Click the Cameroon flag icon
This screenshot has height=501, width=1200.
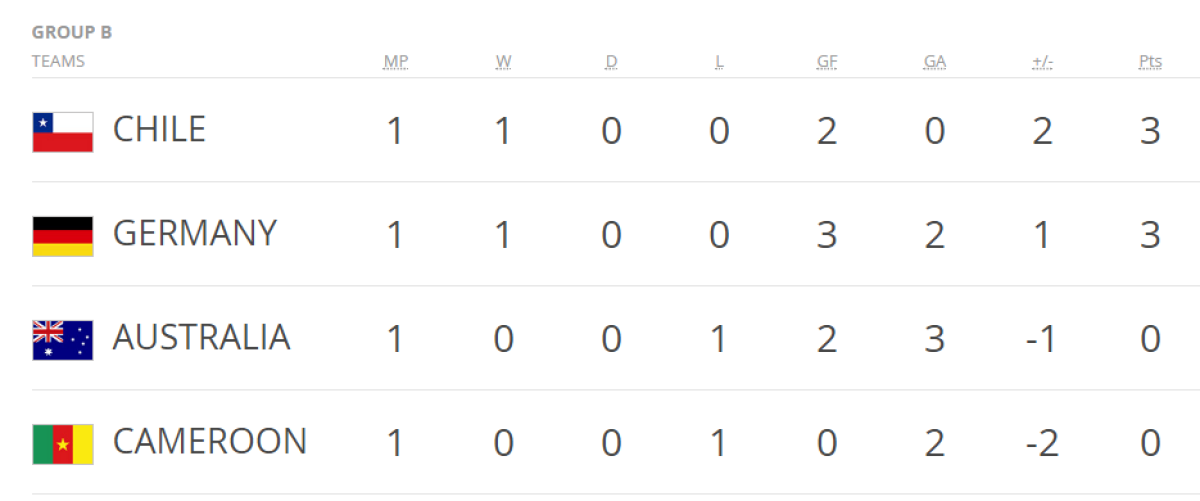pyautogui.click(x=62, y=443)
